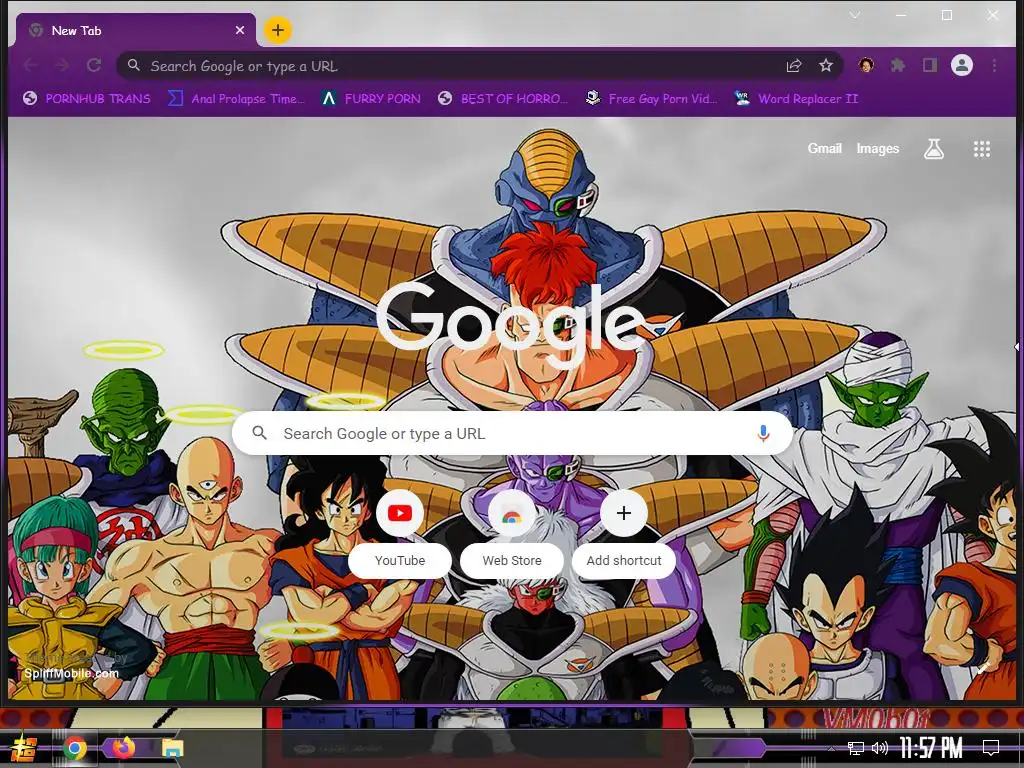
Task: Open the Chrome profile menu
Action: tap(962, 65)
